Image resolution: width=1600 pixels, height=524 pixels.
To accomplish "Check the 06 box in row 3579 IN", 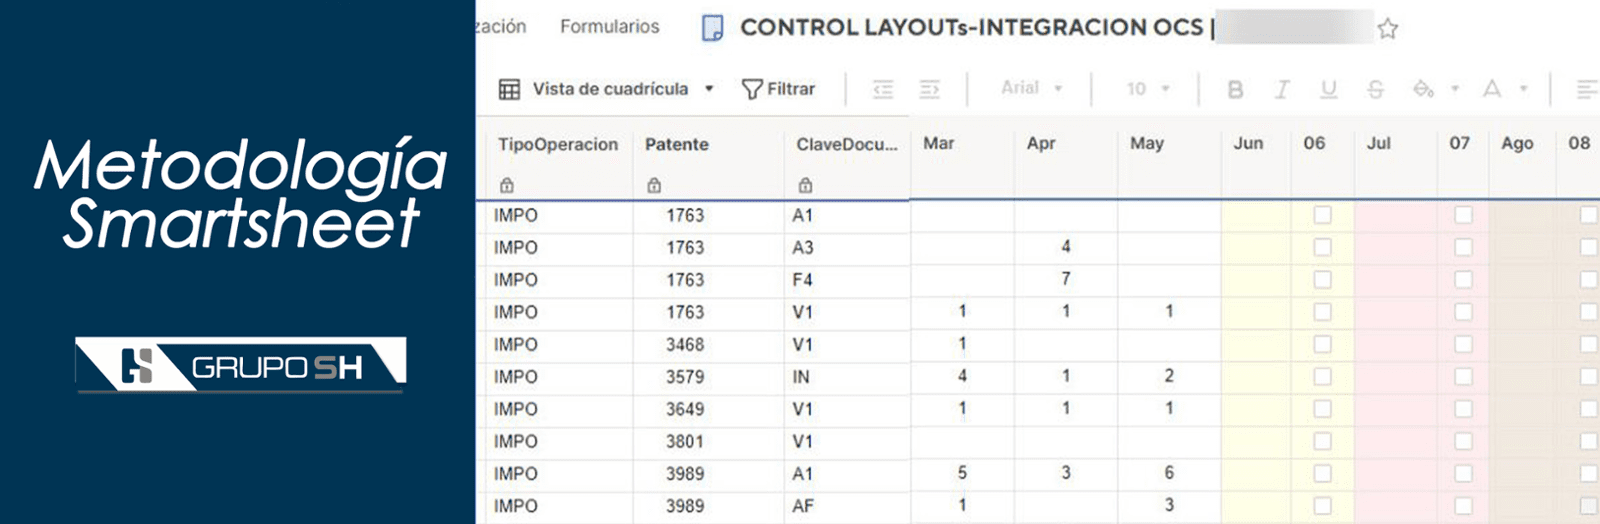I will pyautogui.click(x=1322, y=376).
